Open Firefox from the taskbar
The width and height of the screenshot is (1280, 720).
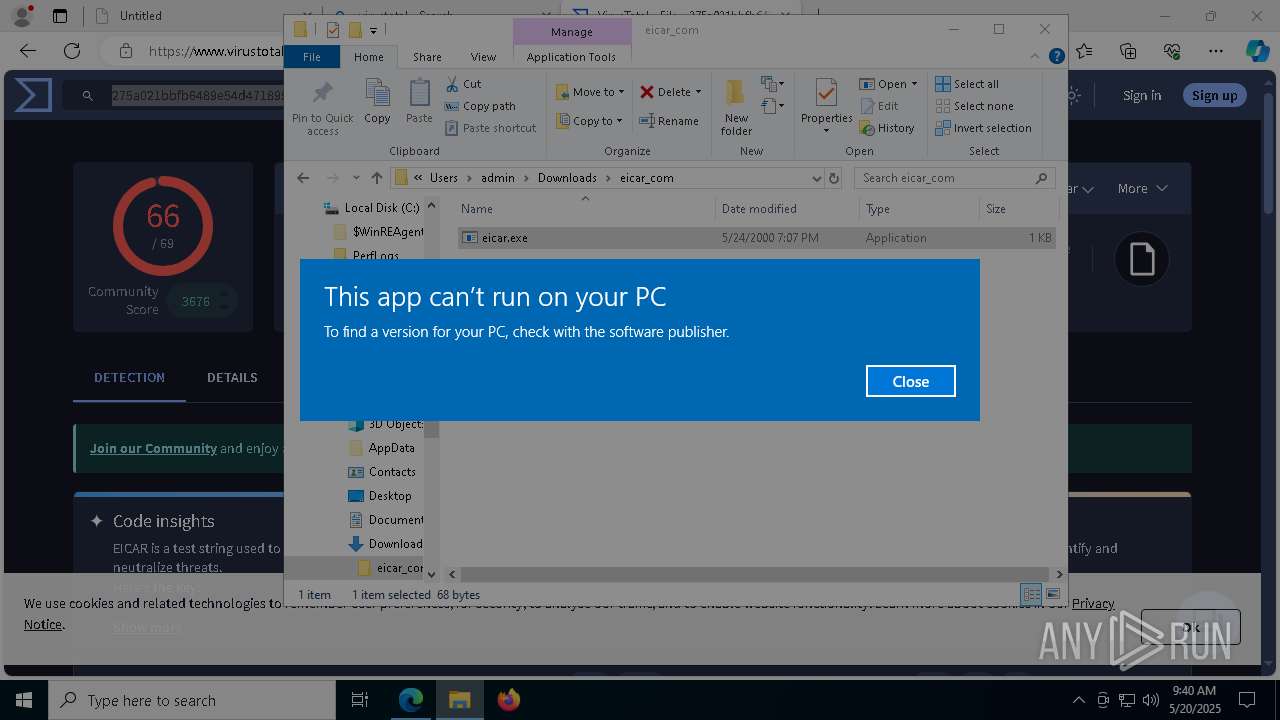(x=509, y=700)
